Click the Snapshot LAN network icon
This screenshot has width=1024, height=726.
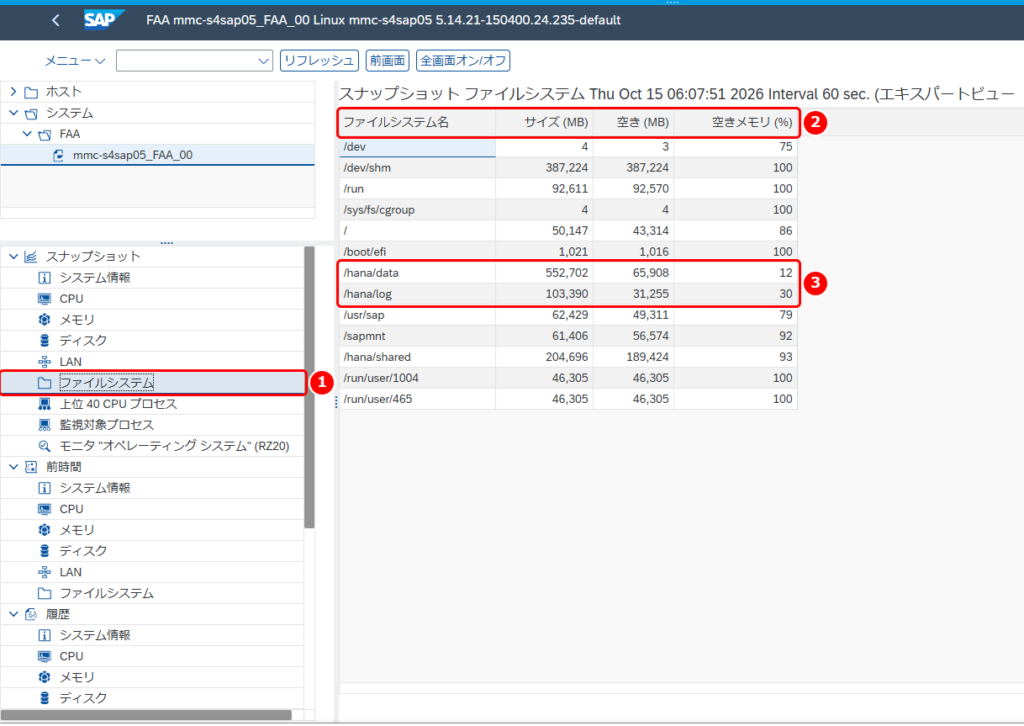(44, 362)
